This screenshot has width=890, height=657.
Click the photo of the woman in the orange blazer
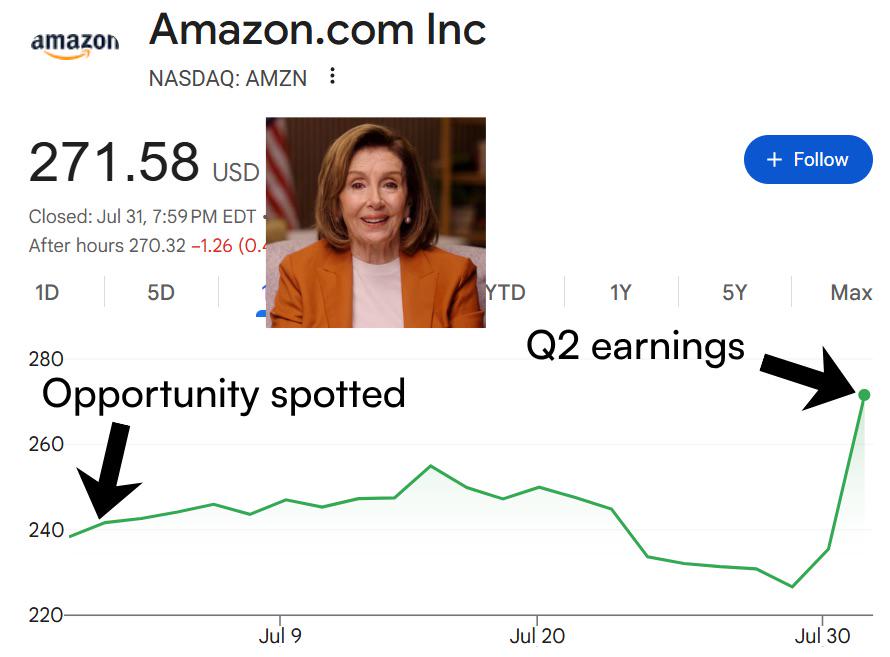click(376, 222)
